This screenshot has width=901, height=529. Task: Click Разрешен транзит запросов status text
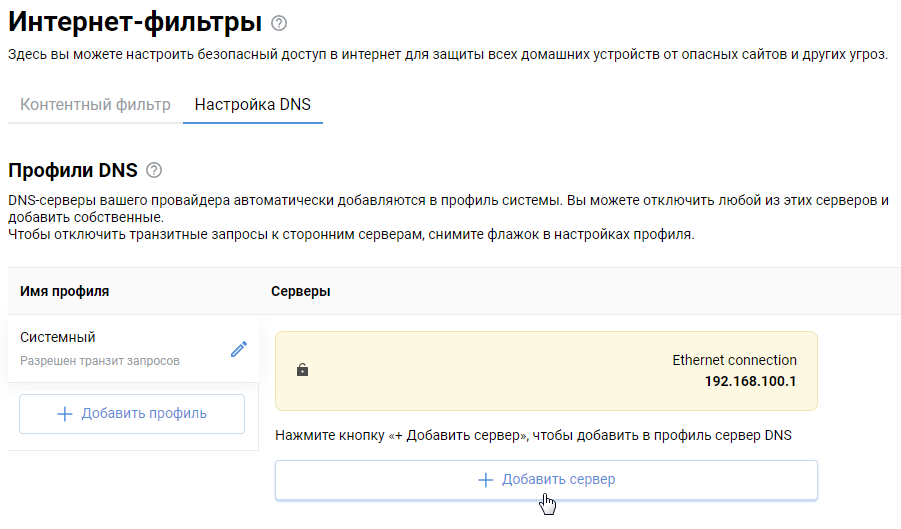(100, 360)
